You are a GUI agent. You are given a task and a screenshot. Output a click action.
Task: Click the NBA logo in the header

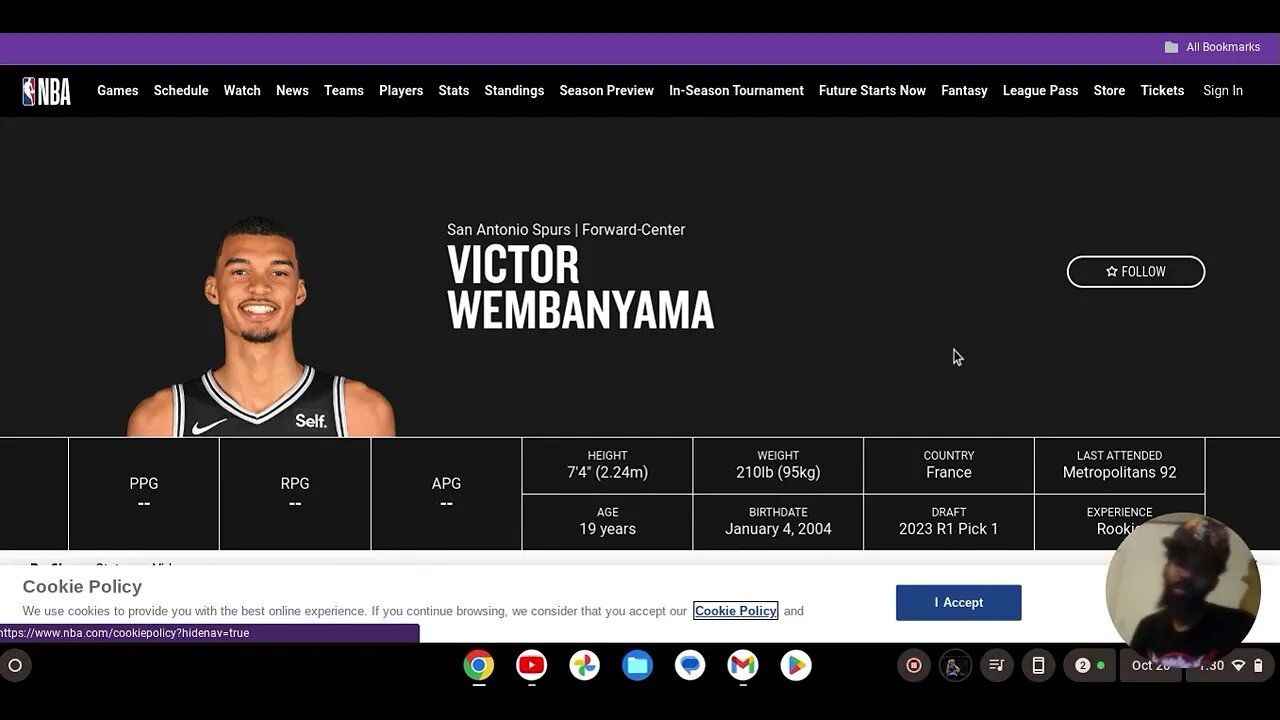point(46,91)
